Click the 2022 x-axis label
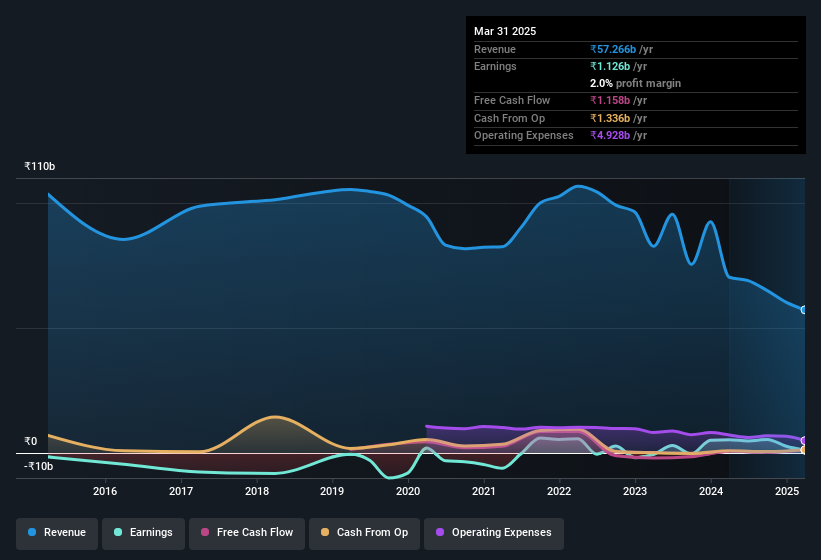The width and height of the screenshot is (821, 560). point(559,491)
